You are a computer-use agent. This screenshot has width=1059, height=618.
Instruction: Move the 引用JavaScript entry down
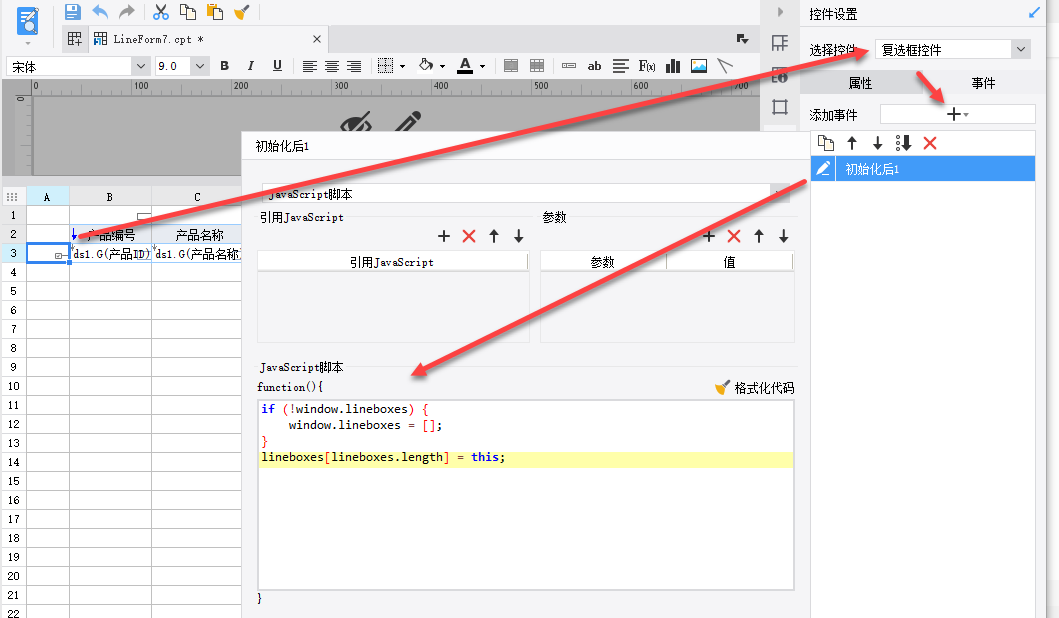[x=519, y=236]
